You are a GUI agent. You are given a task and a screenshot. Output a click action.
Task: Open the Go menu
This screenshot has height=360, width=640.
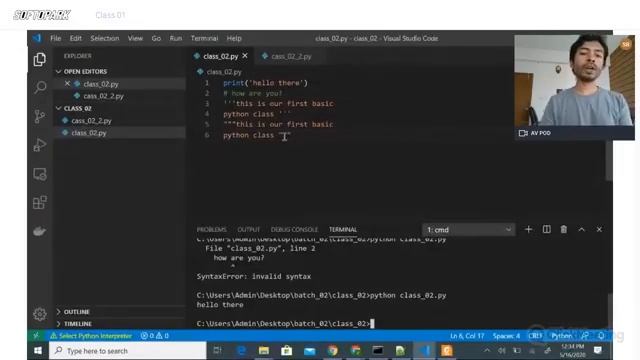[x=156, y=38]
